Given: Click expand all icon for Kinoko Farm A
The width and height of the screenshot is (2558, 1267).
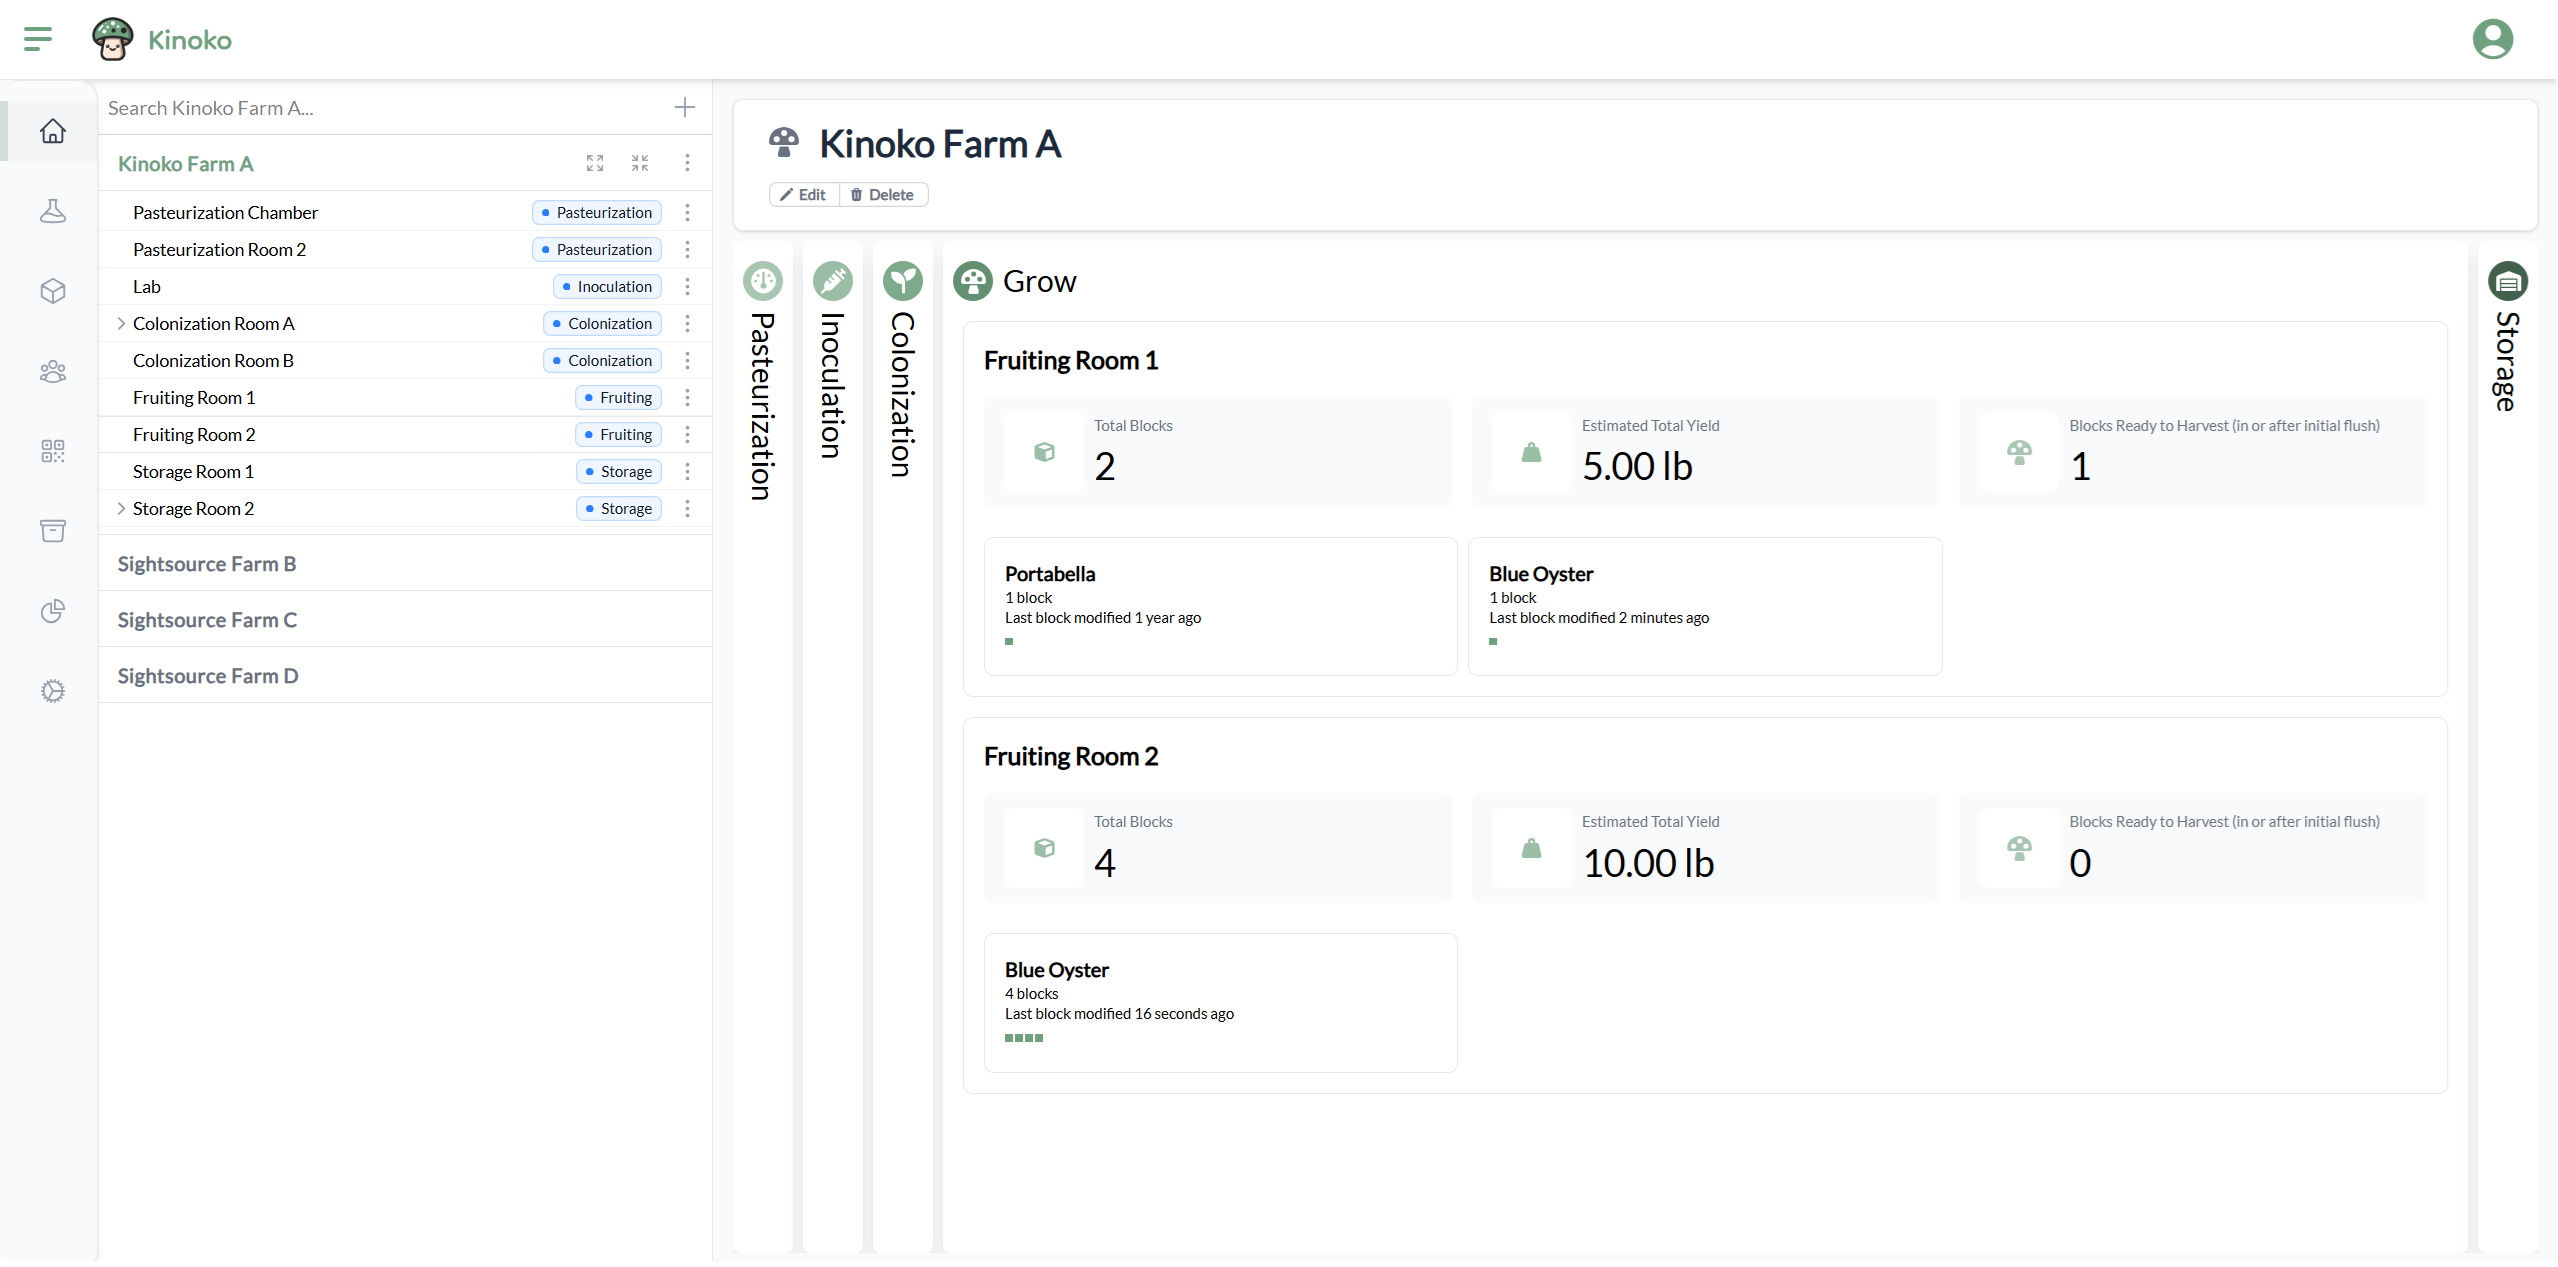Looking at the screenshot, I should pos(595,163).
